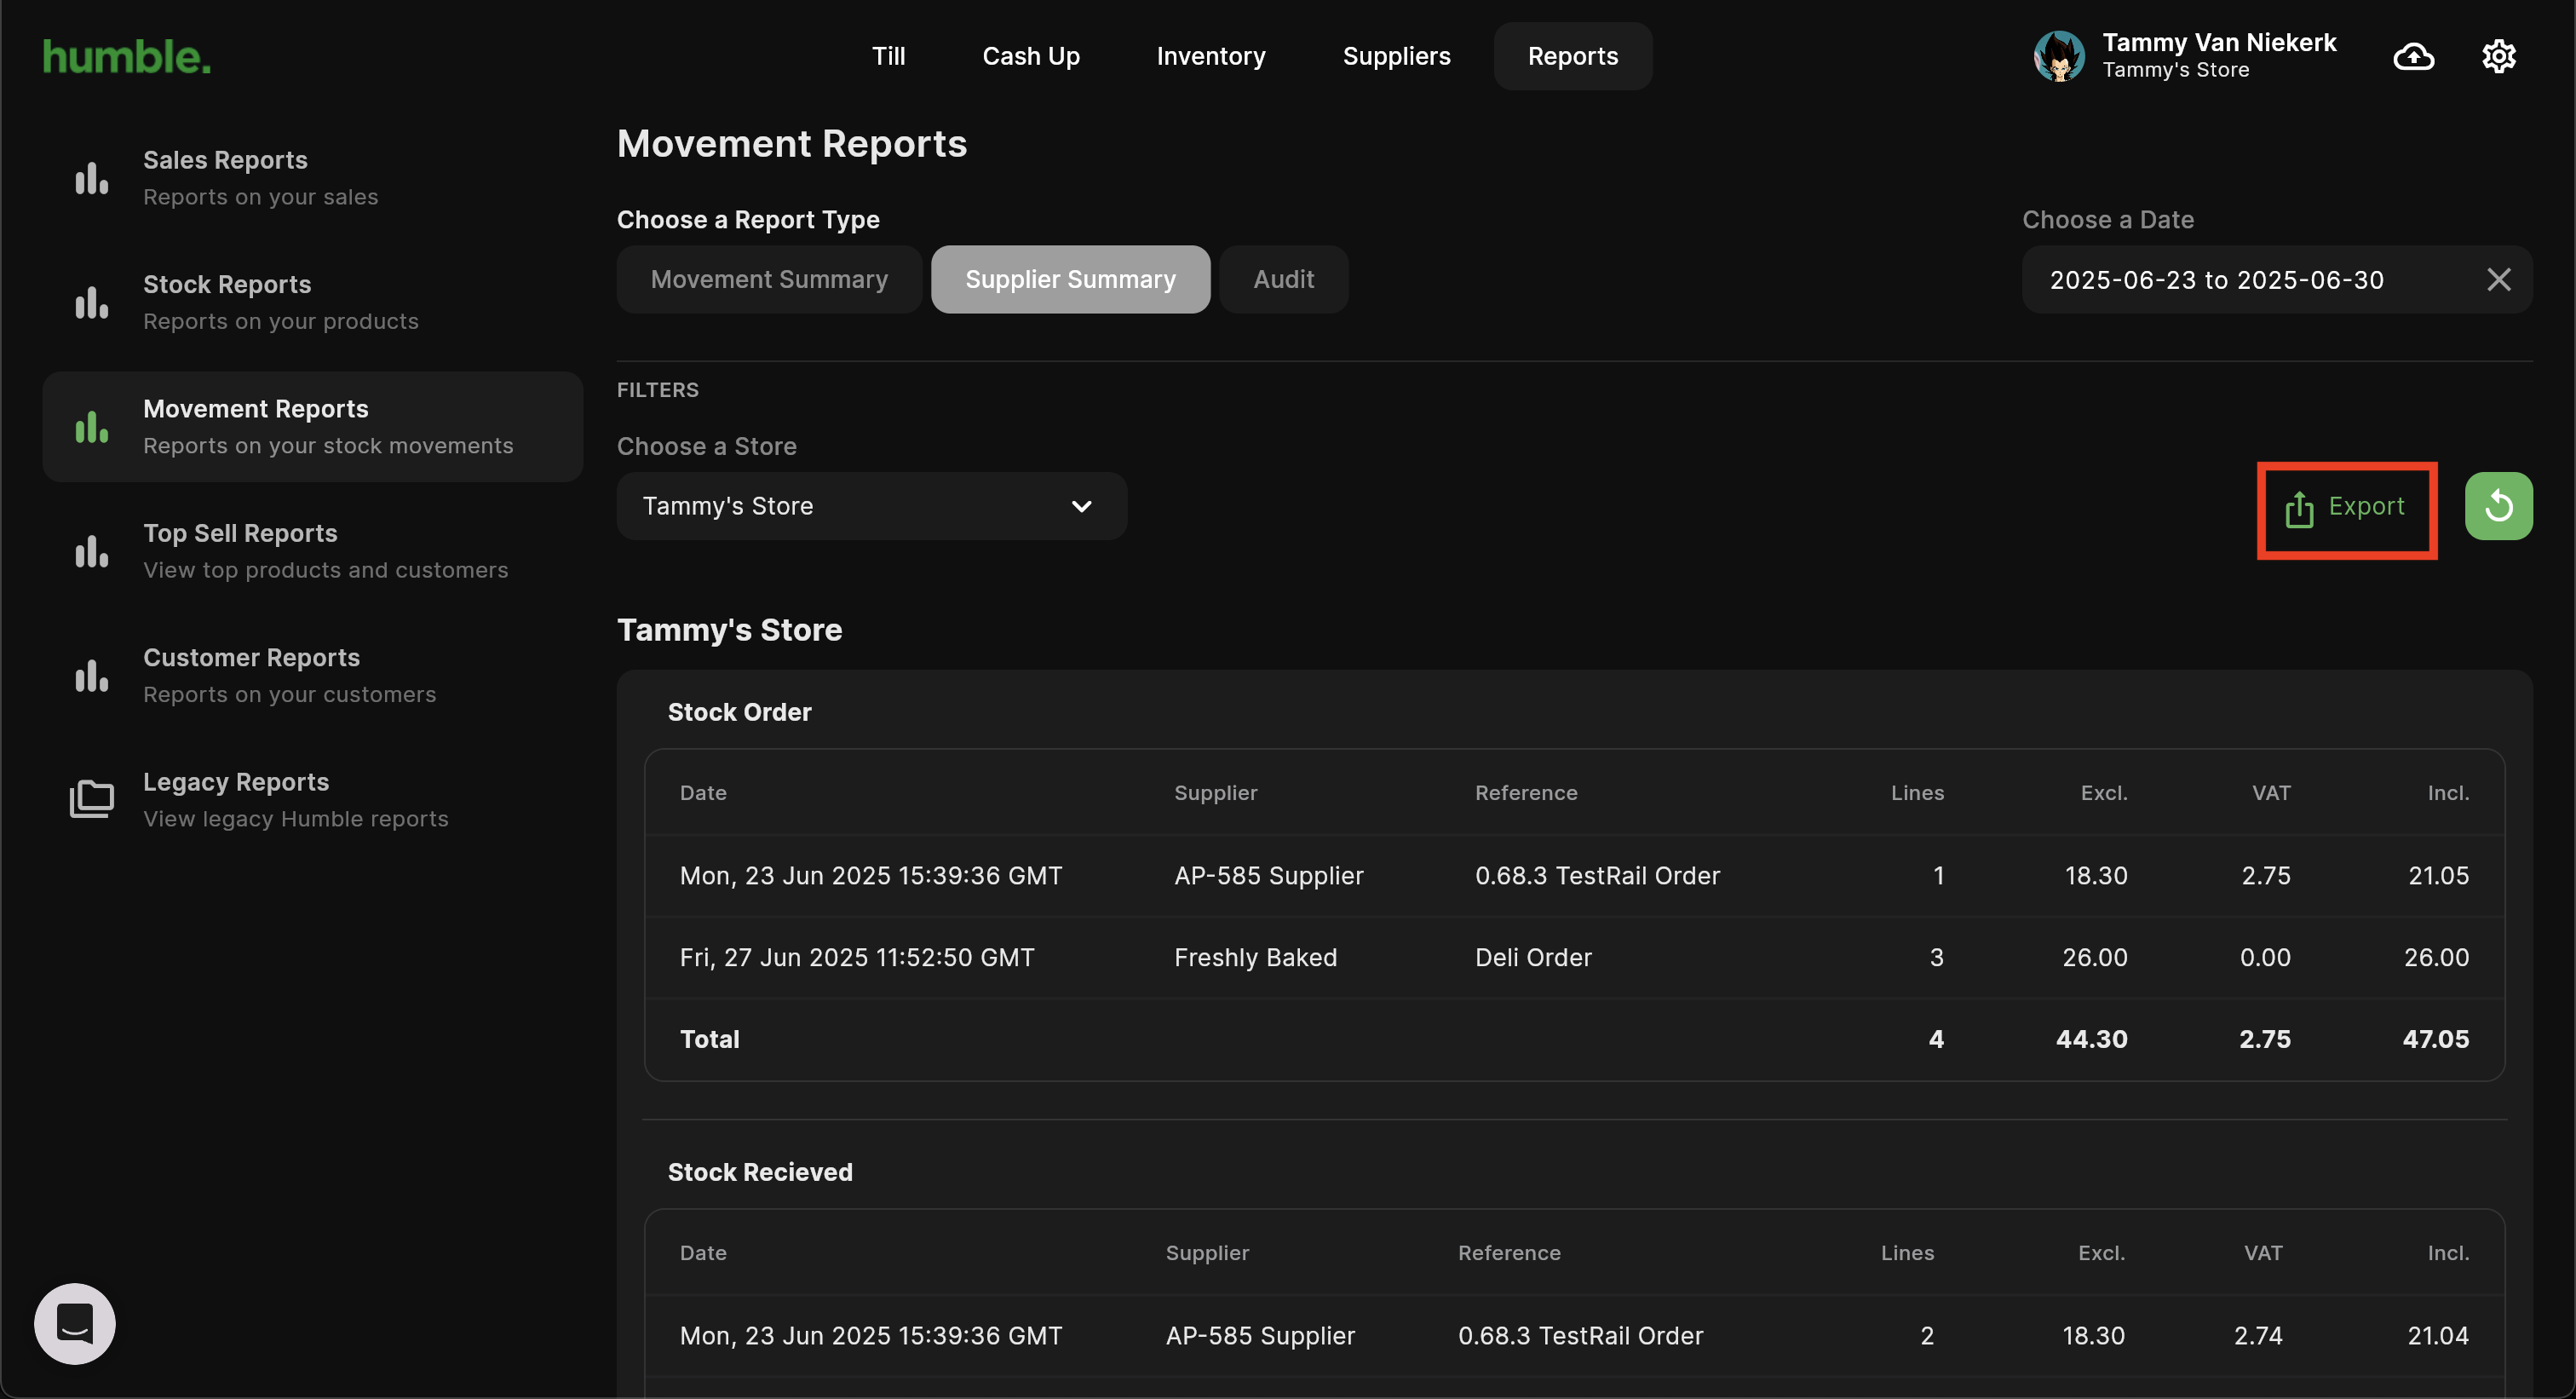Open settings gear icon
This screenshot has width=2576, height=1399.
click(2498, 57)
